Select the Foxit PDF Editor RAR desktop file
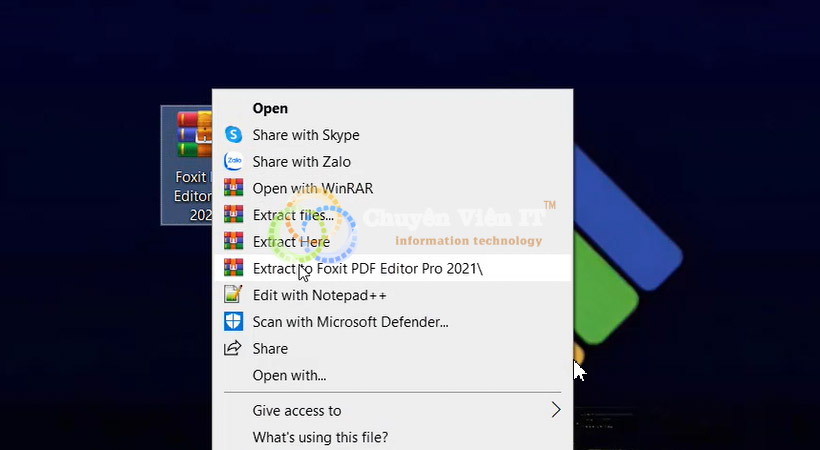Image resolution: width=820 pixels, height=450 pixels. point(187,165)
